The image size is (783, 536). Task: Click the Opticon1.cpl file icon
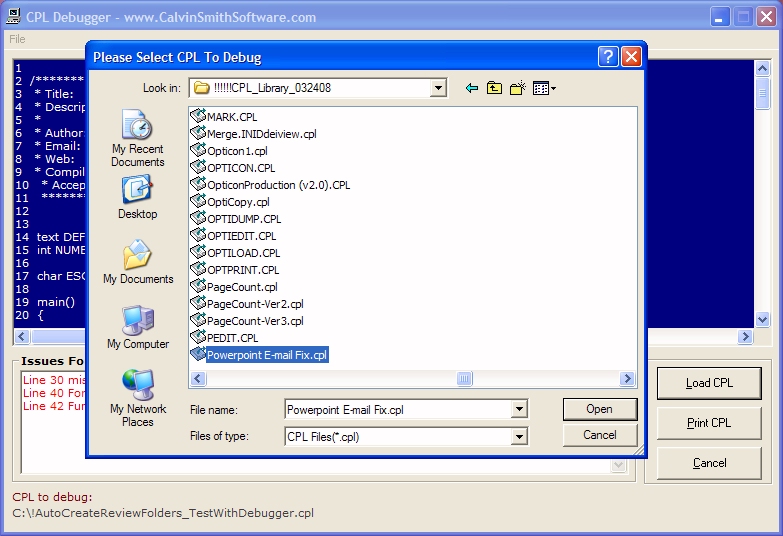(x=198, y=150)
